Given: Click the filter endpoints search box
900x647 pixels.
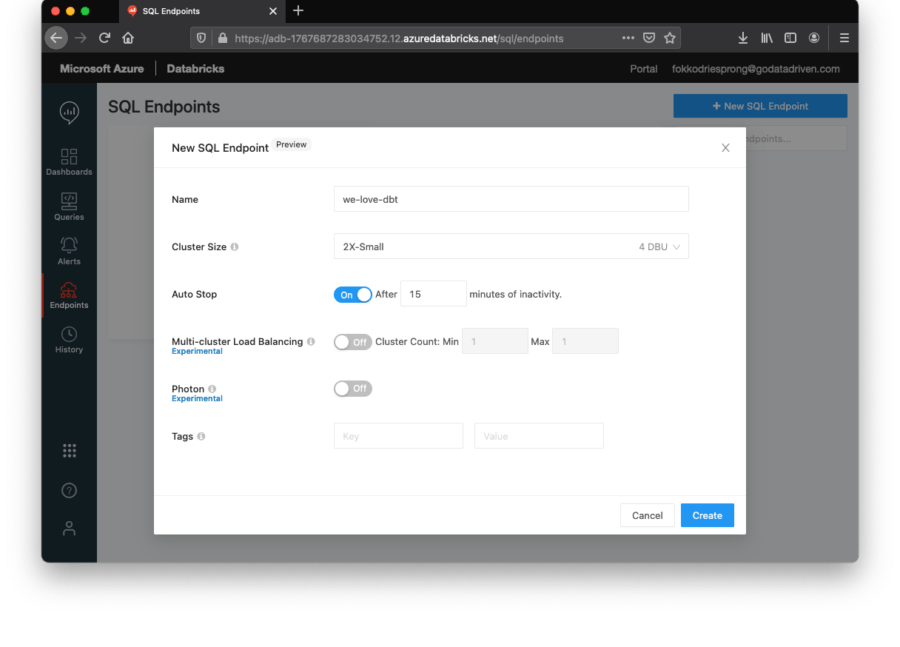Looking at the screenshot, I should click(x=796, y=138).
